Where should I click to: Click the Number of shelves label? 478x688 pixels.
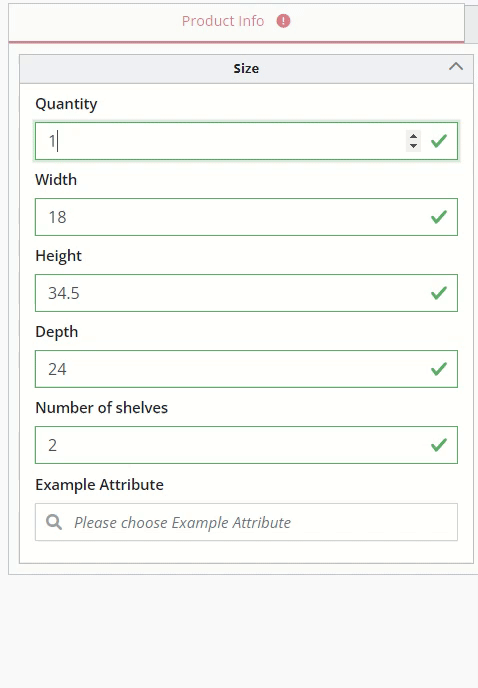102,408
